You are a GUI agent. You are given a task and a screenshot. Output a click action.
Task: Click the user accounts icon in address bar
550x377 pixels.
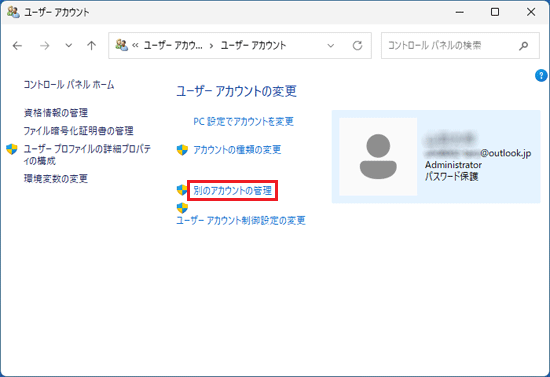[x=122, y=45]
